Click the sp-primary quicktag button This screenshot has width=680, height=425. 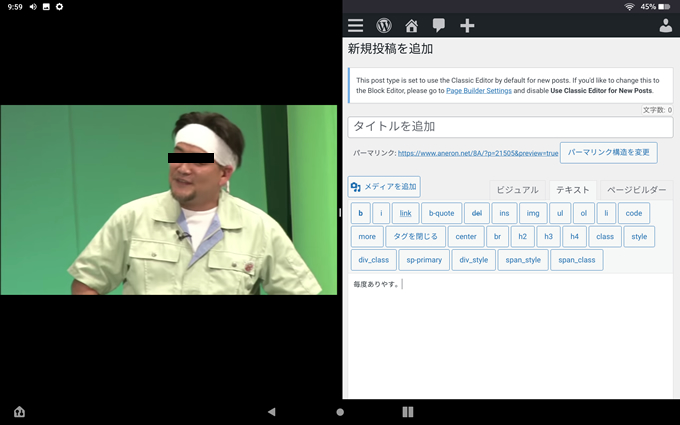pos(424,260)
